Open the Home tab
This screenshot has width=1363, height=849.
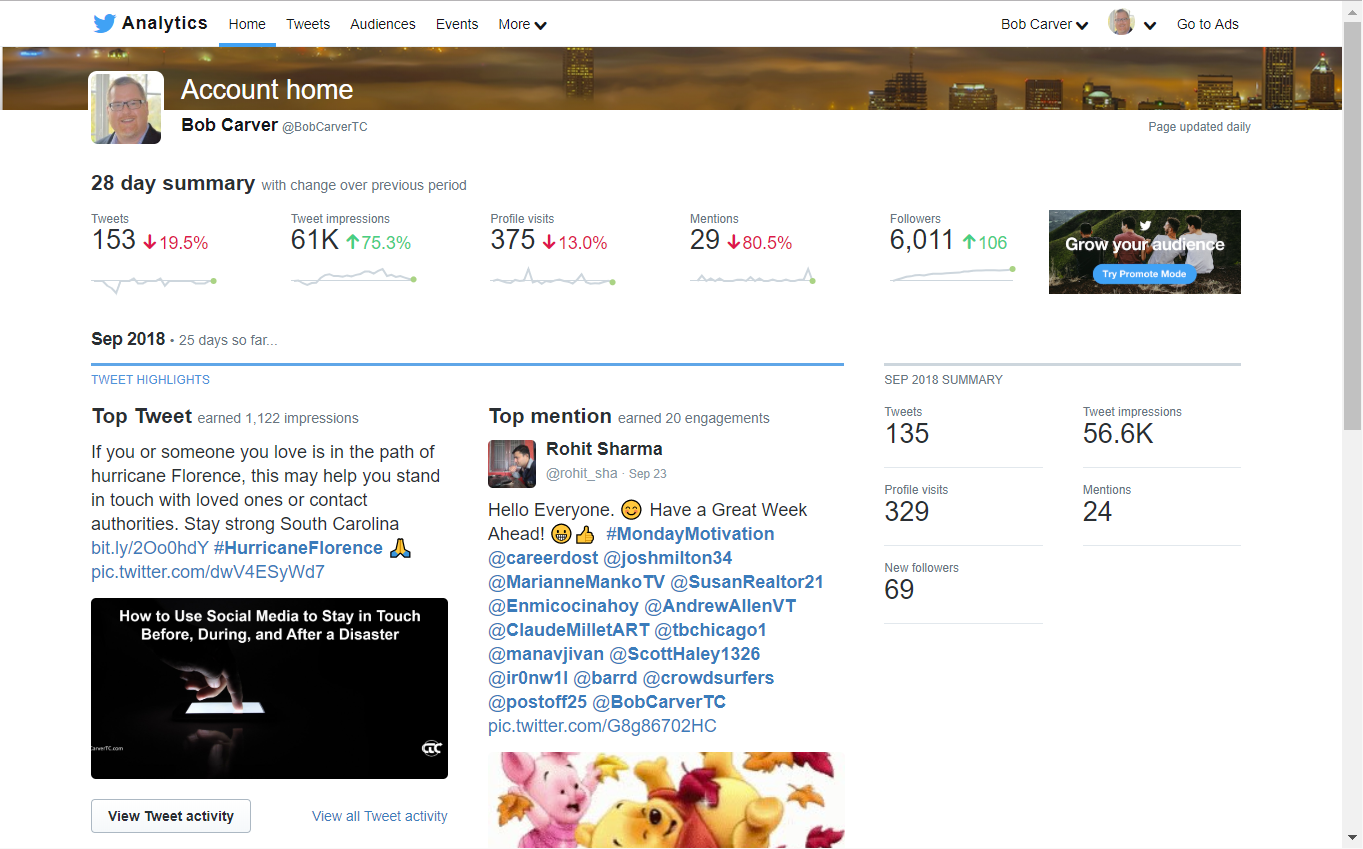pos(247,24)
